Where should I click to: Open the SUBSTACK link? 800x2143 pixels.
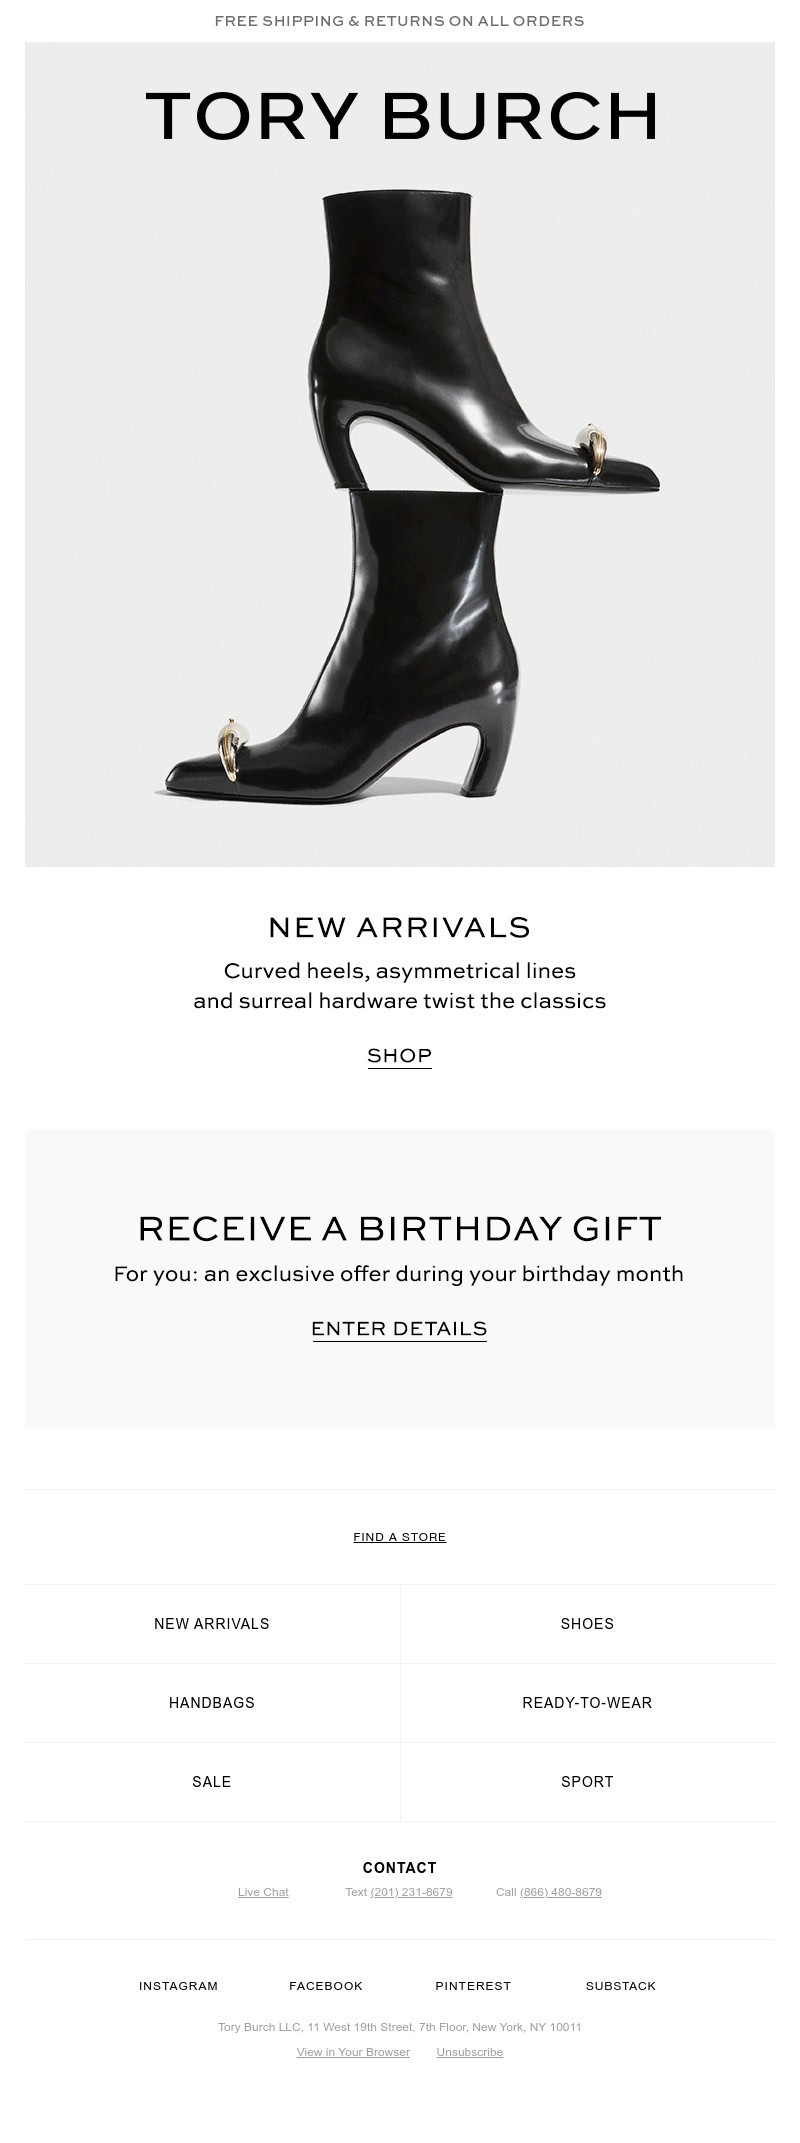(621, 1986)
